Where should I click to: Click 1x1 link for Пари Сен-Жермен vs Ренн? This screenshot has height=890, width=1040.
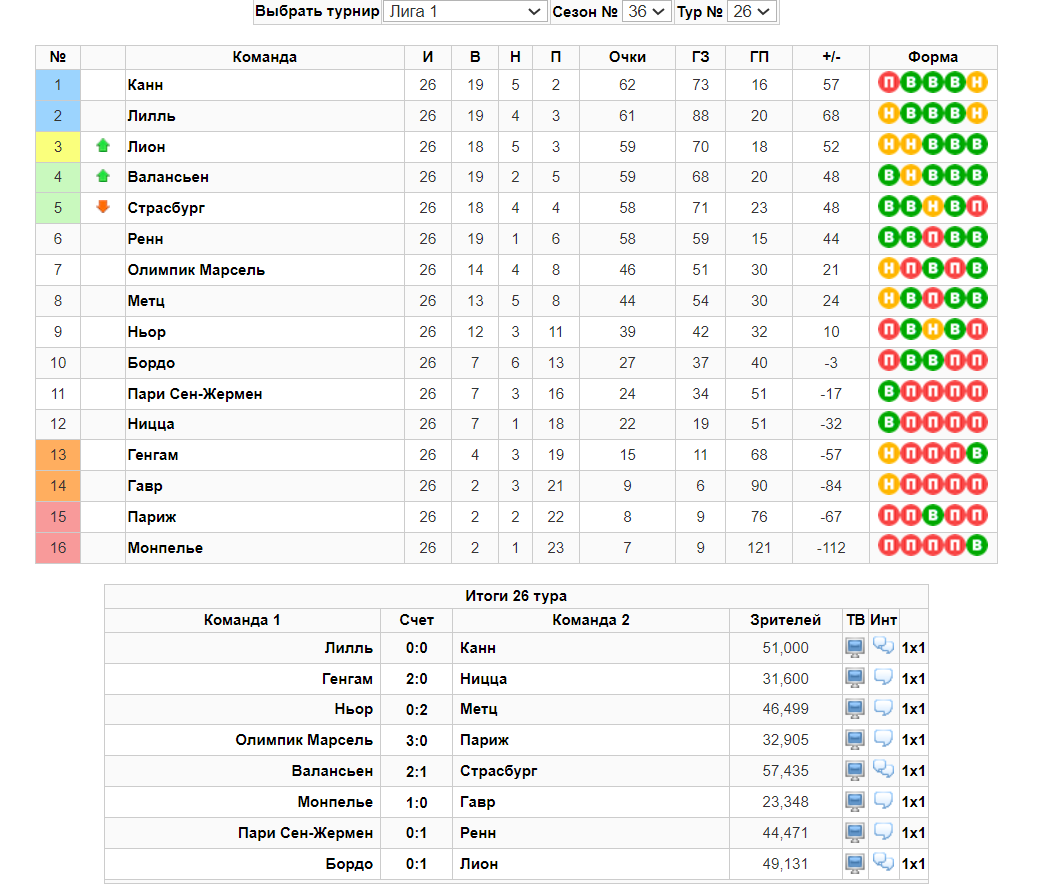913,832
